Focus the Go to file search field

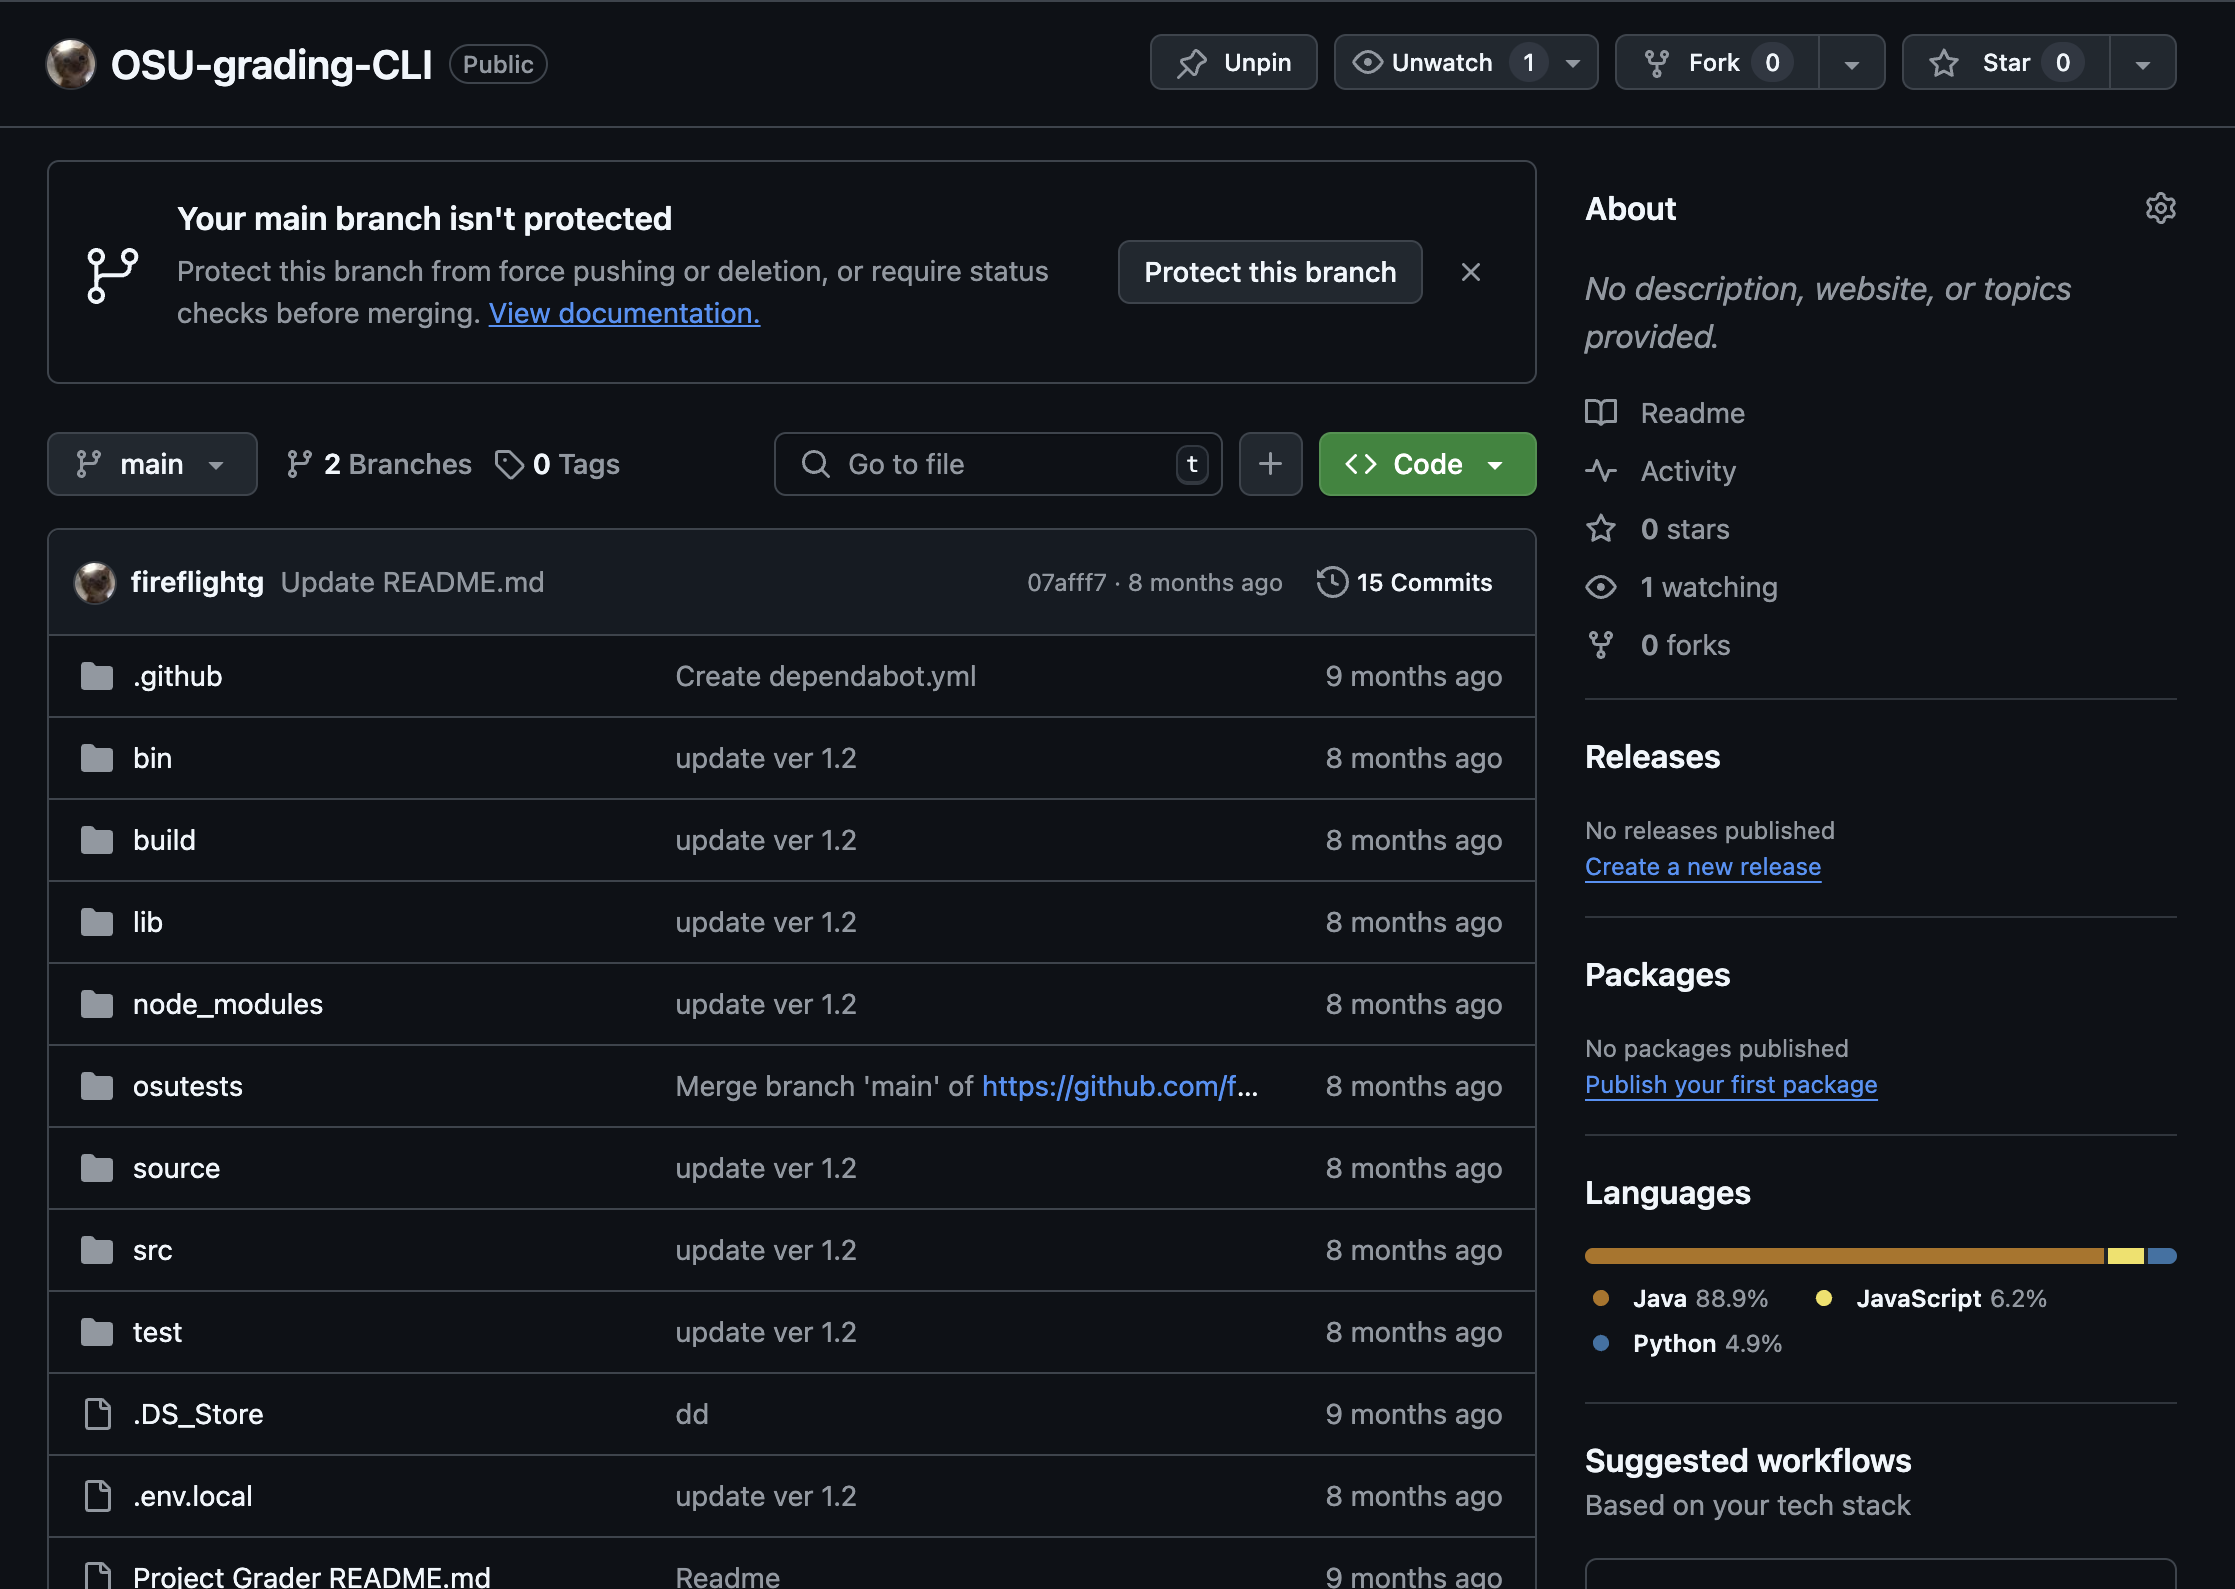tap(998, 464)
